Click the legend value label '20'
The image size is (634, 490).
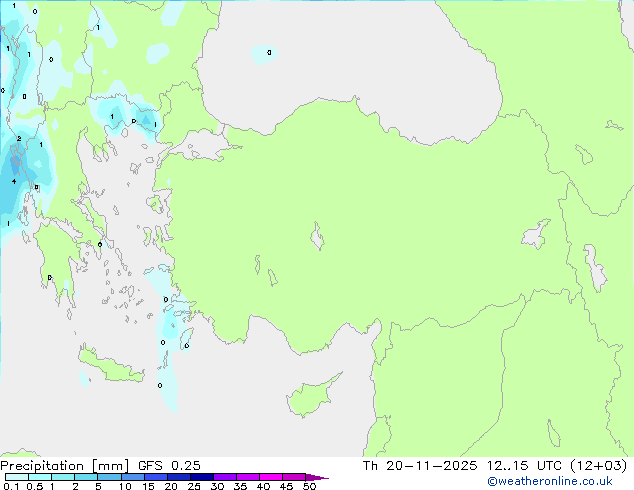(171, 486)
